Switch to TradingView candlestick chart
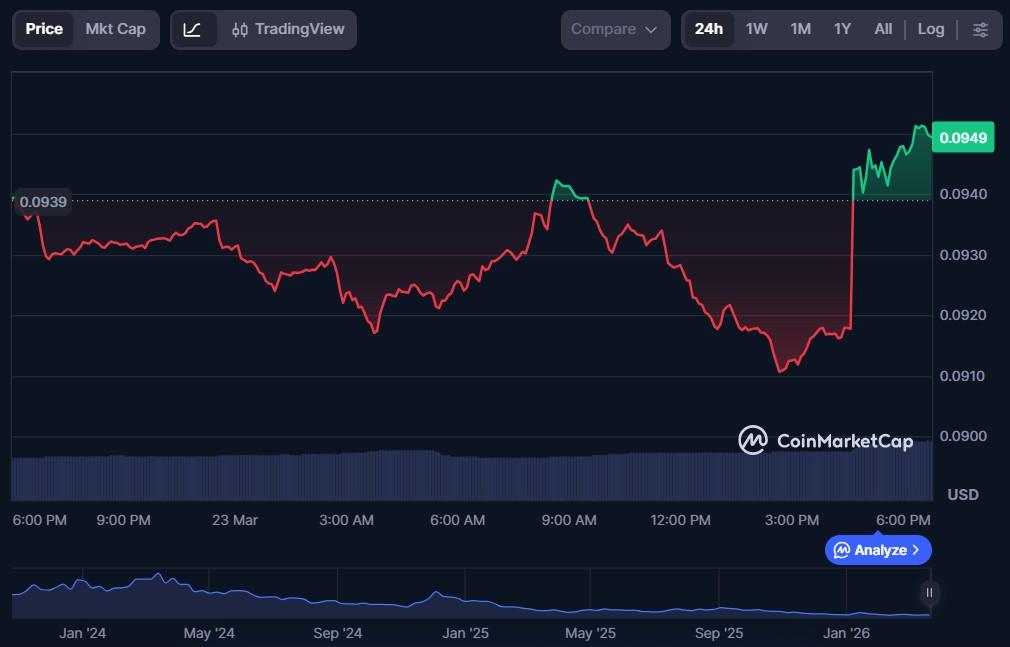This screenshot has height=647, width=1010. point(286,30)
